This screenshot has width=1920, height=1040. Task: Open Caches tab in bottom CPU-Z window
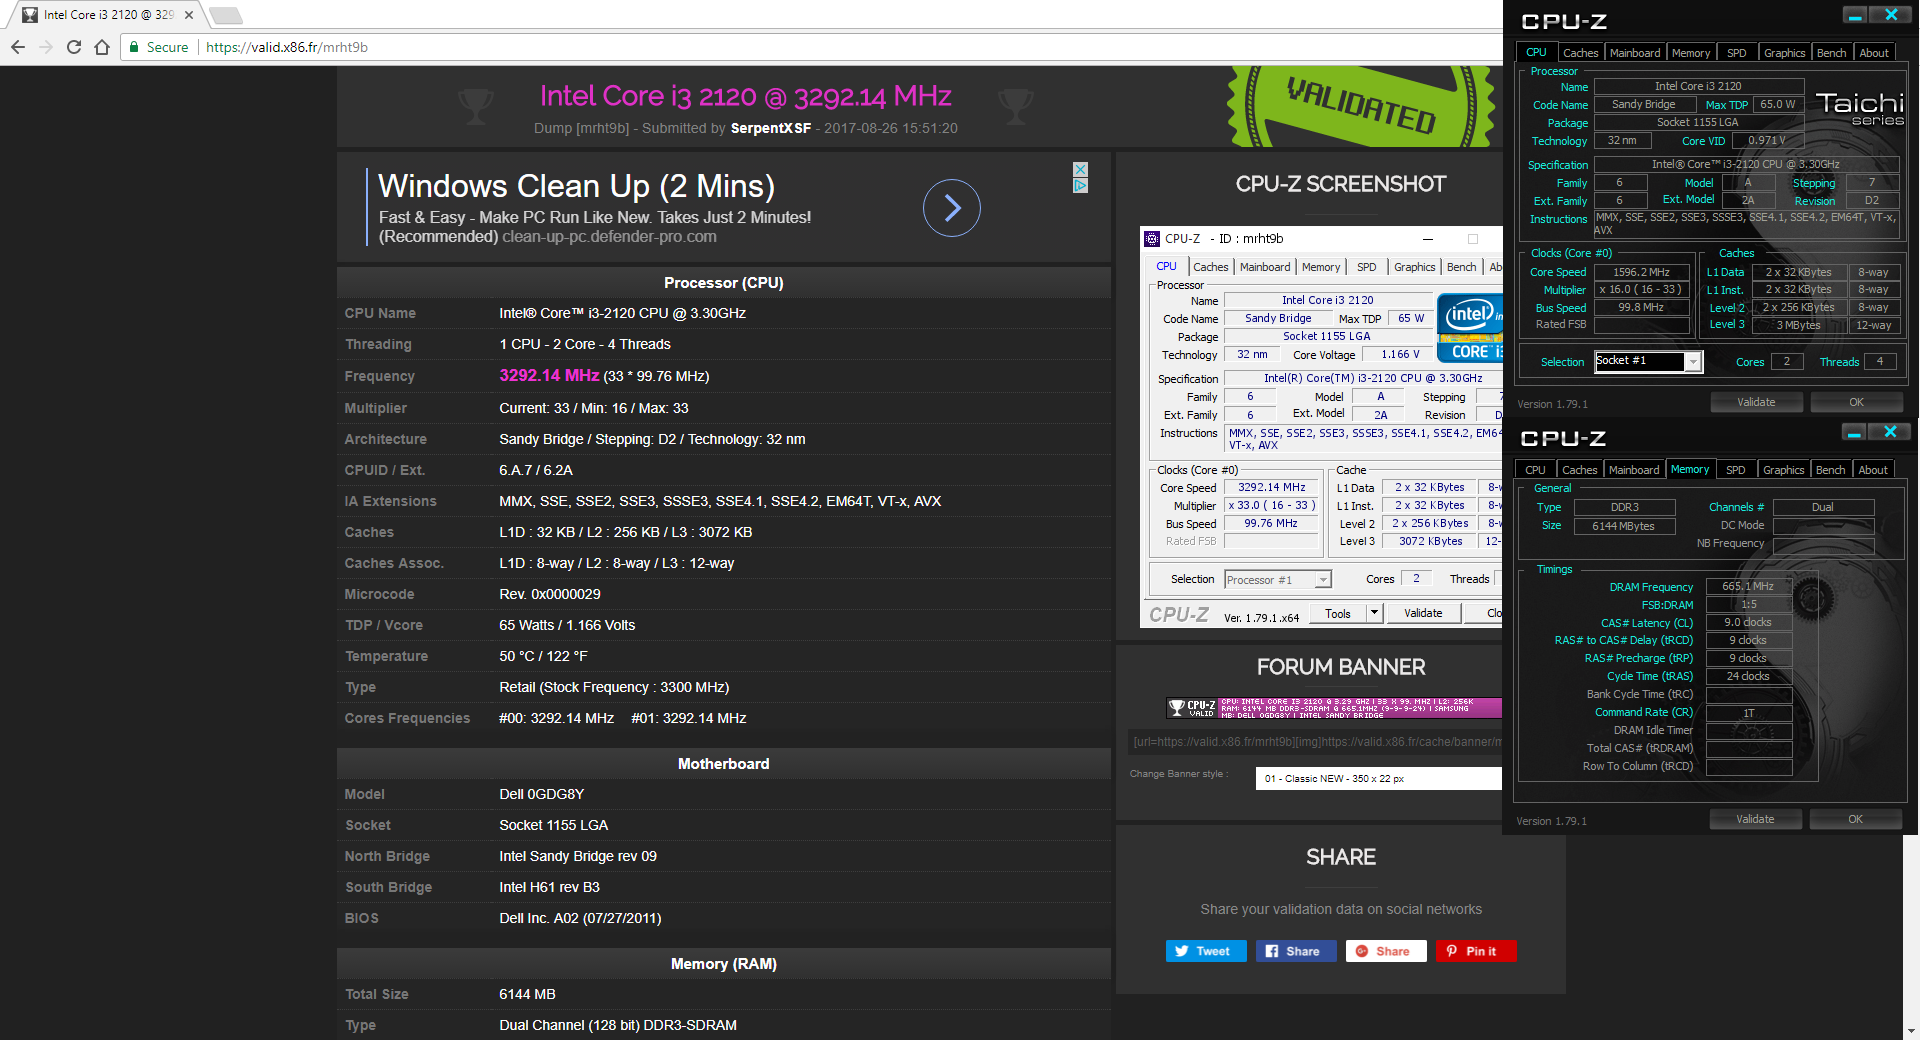click(x=1579, y=470)
